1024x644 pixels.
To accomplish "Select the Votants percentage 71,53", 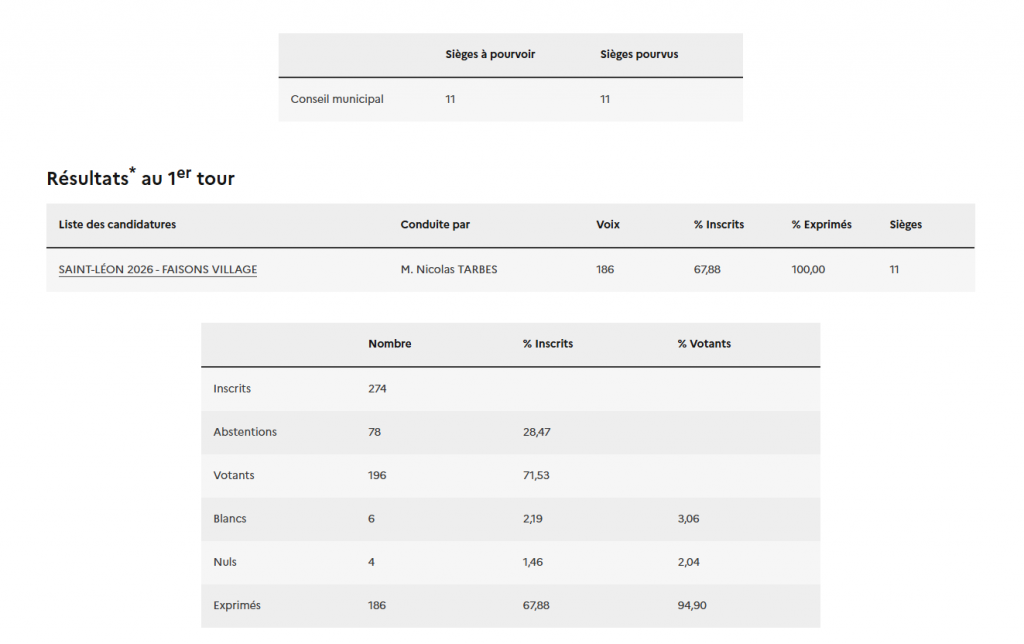I will coord(536,476).
